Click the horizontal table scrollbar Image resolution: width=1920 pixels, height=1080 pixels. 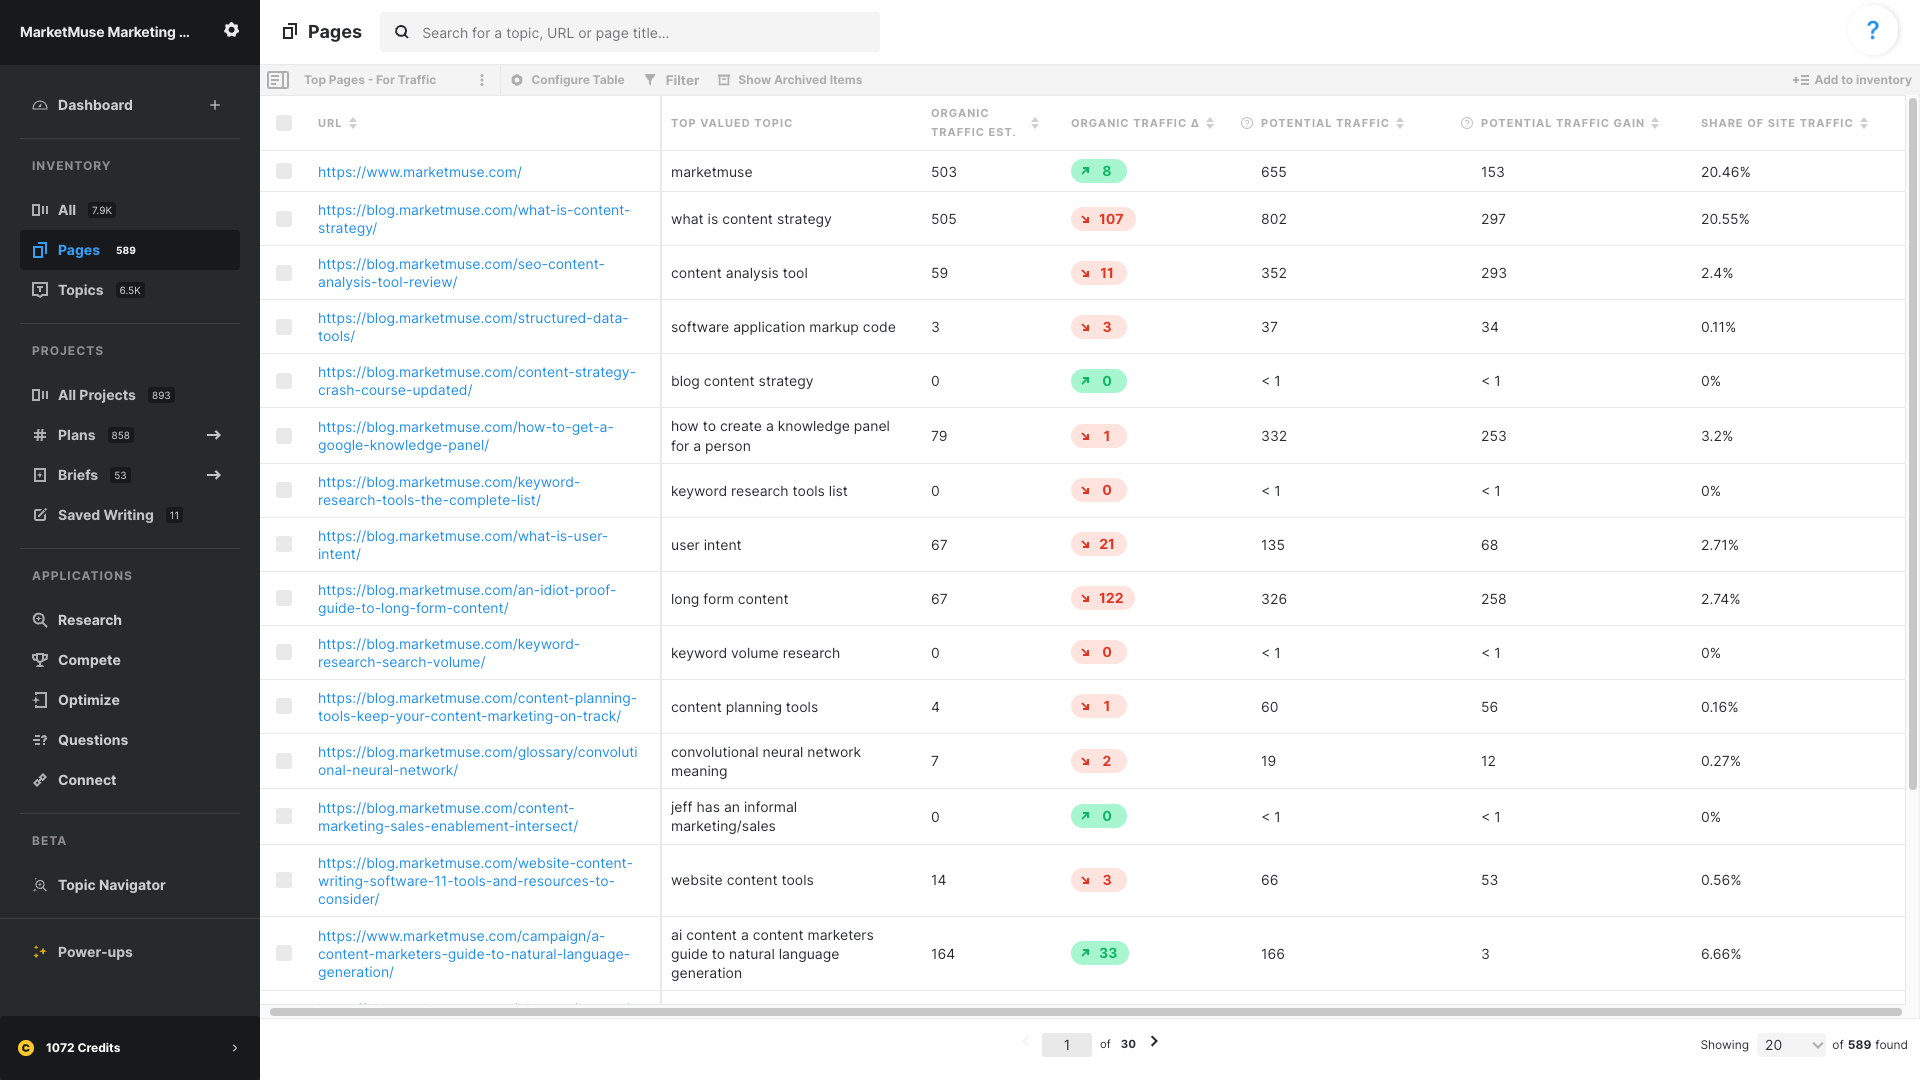point(1085,1012)
